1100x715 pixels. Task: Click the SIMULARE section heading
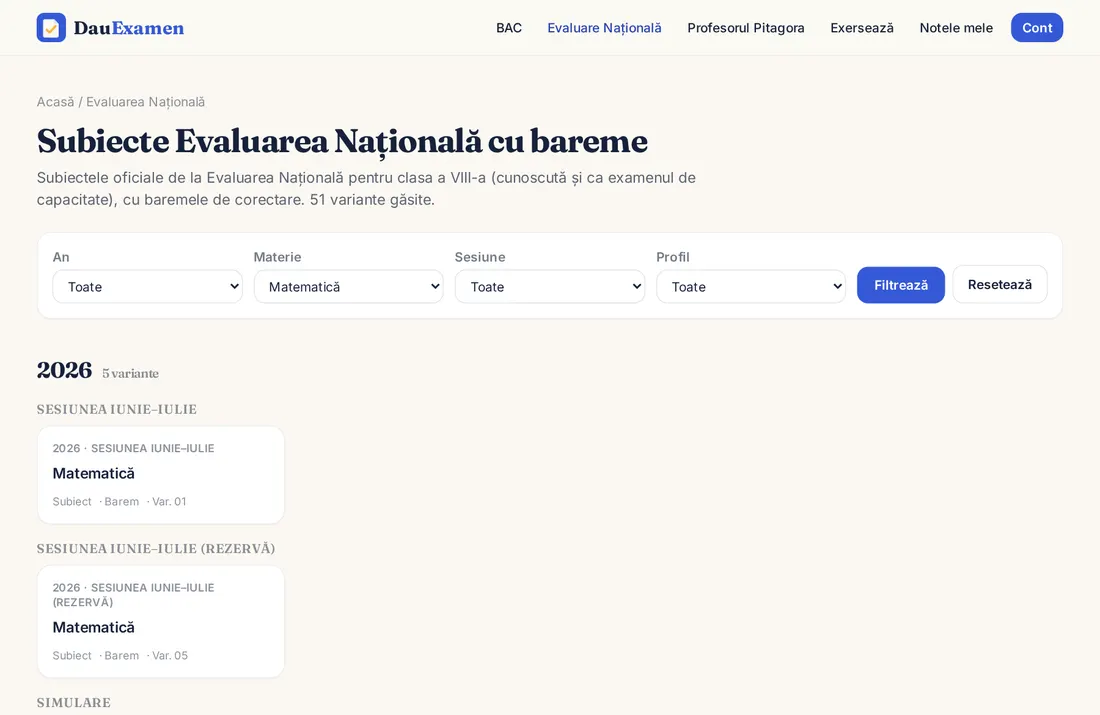click(x=74, y=702)
